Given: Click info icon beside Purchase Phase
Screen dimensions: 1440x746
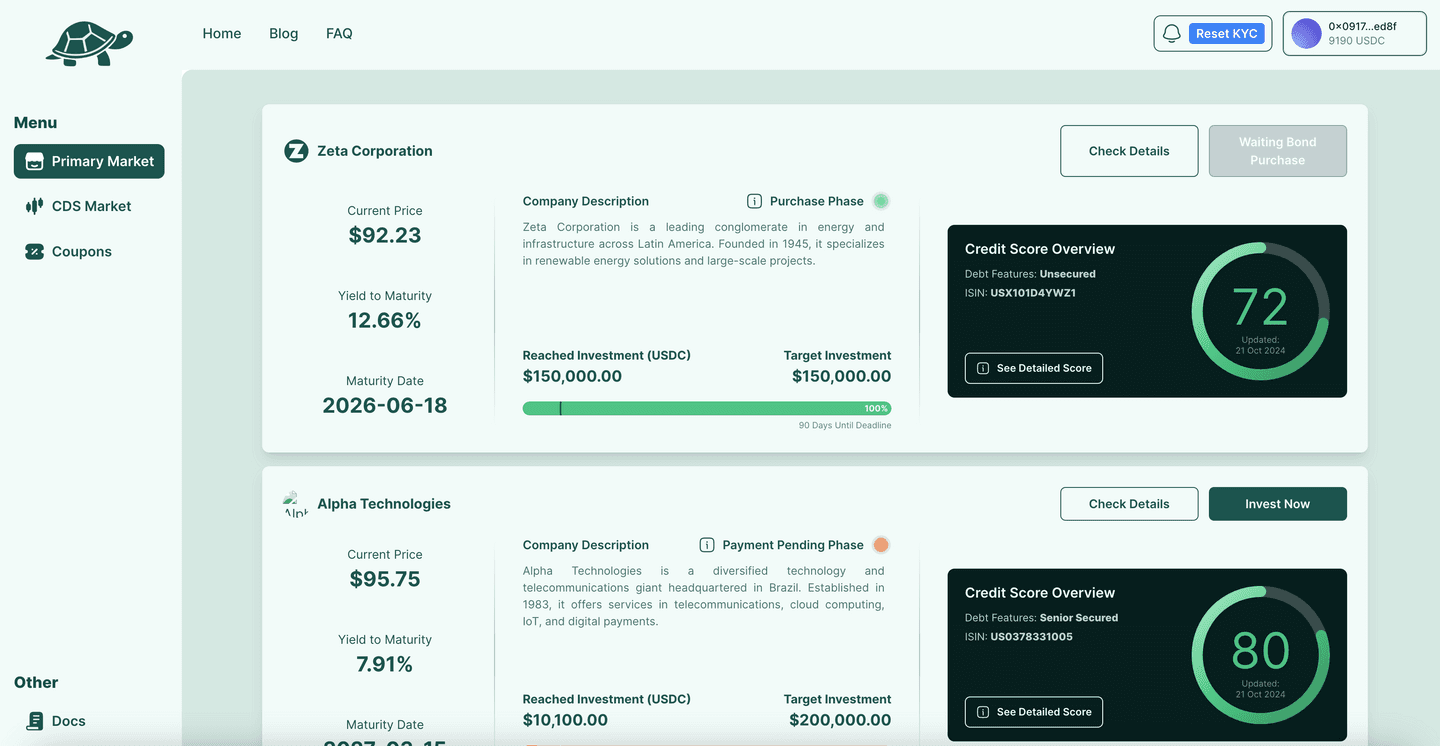Looking at the screenshot, I should coord(755,201).
